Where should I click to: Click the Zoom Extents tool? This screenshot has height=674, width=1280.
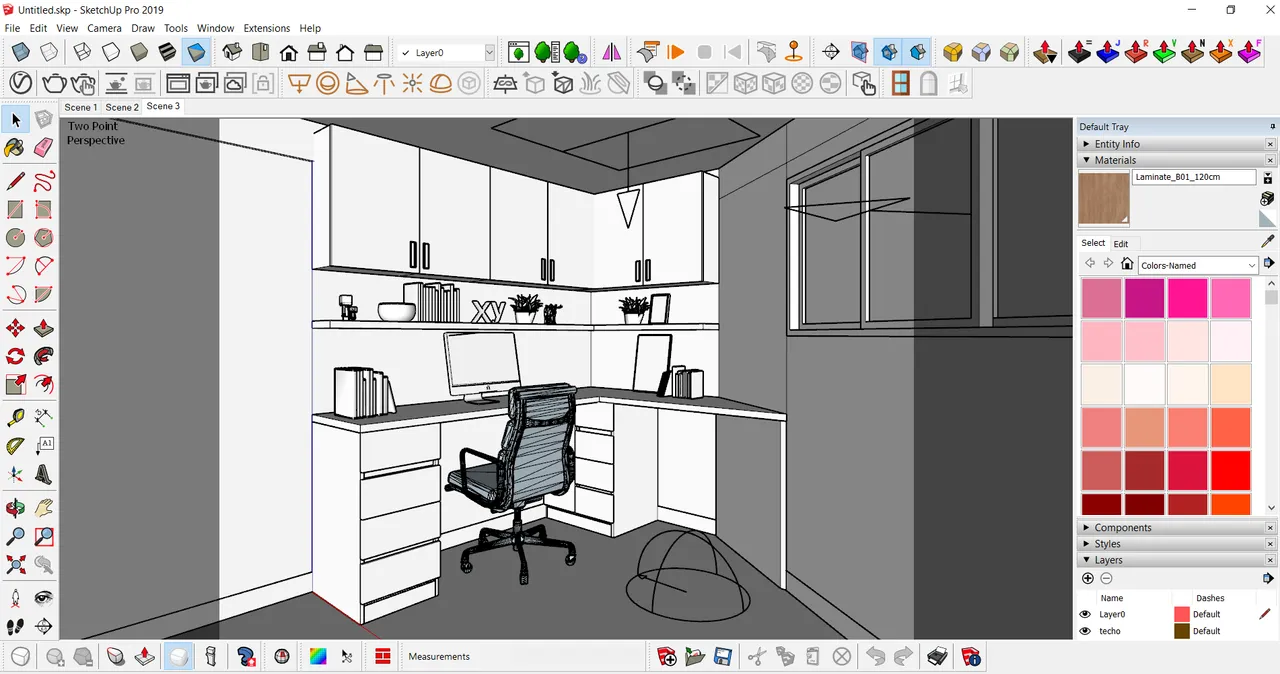[15, 565]
